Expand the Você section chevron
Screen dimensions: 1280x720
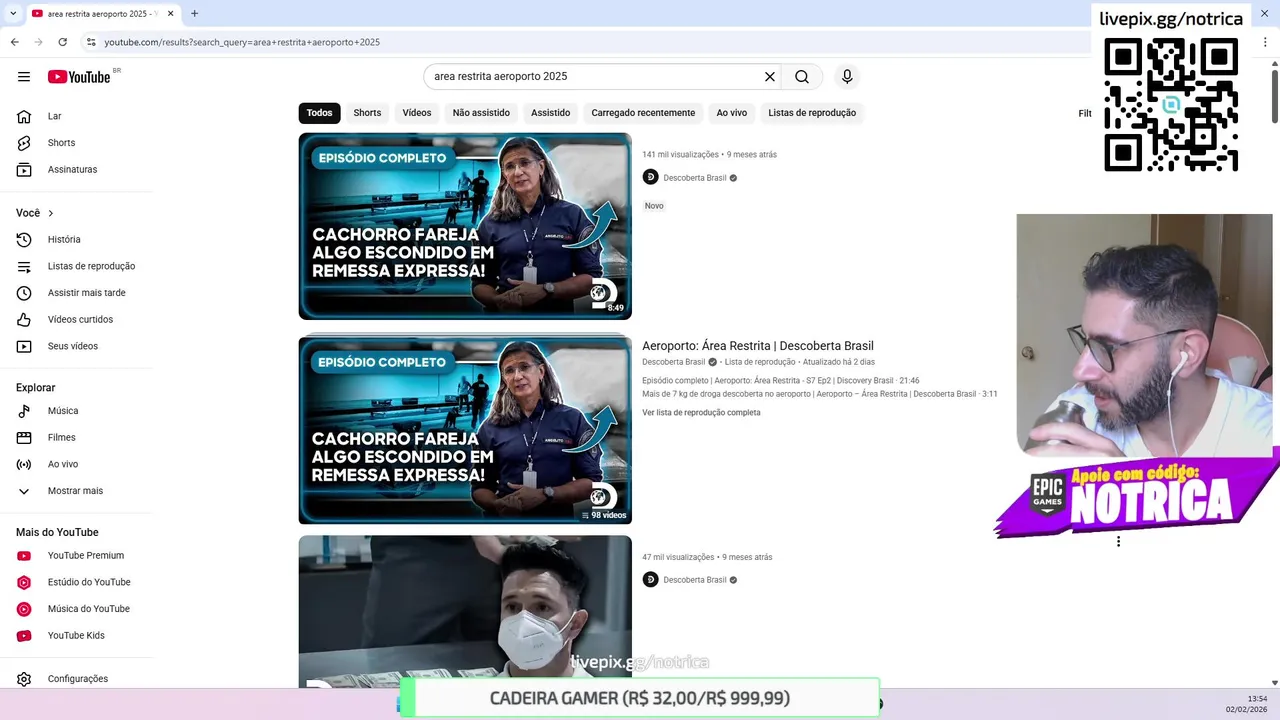click(51, 213)
